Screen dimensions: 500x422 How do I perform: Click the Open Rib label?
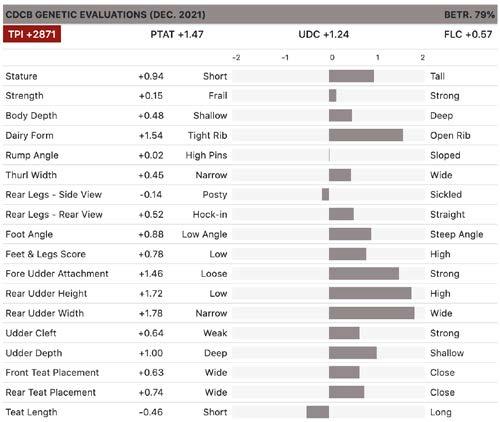[450, 135]
